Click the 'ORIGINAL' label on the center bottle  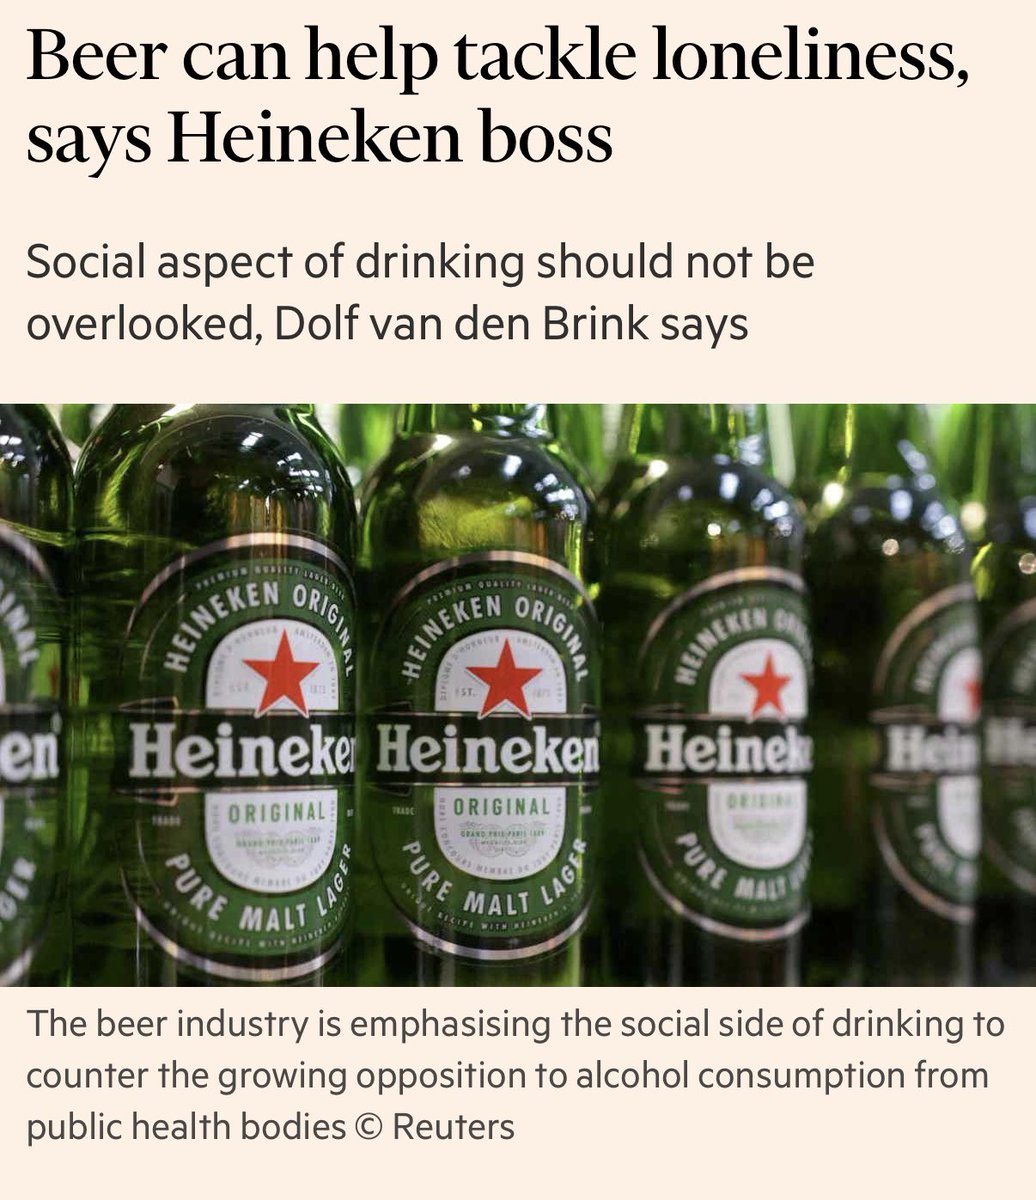(x=501, y=806)
